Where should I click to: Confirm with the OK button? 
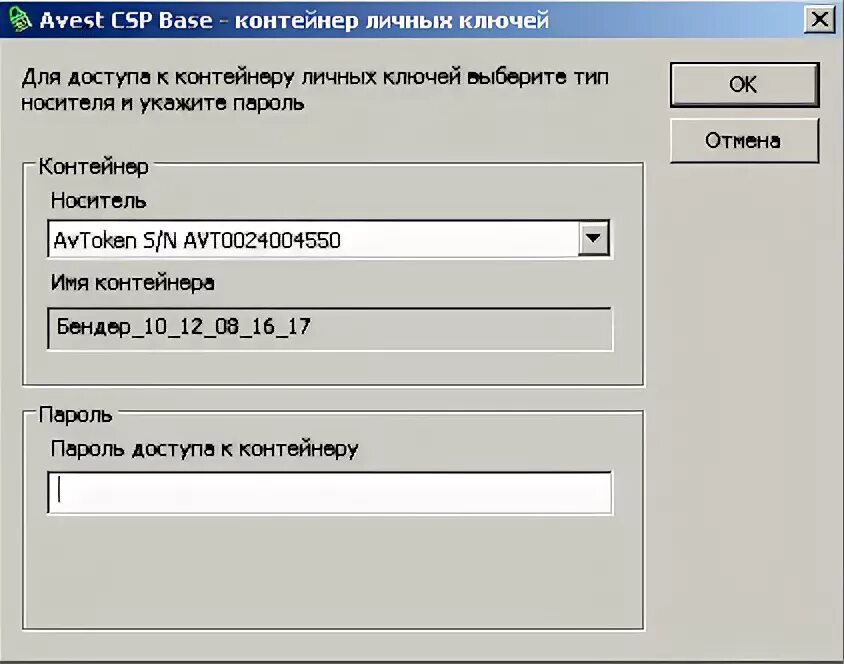(744, 85)
